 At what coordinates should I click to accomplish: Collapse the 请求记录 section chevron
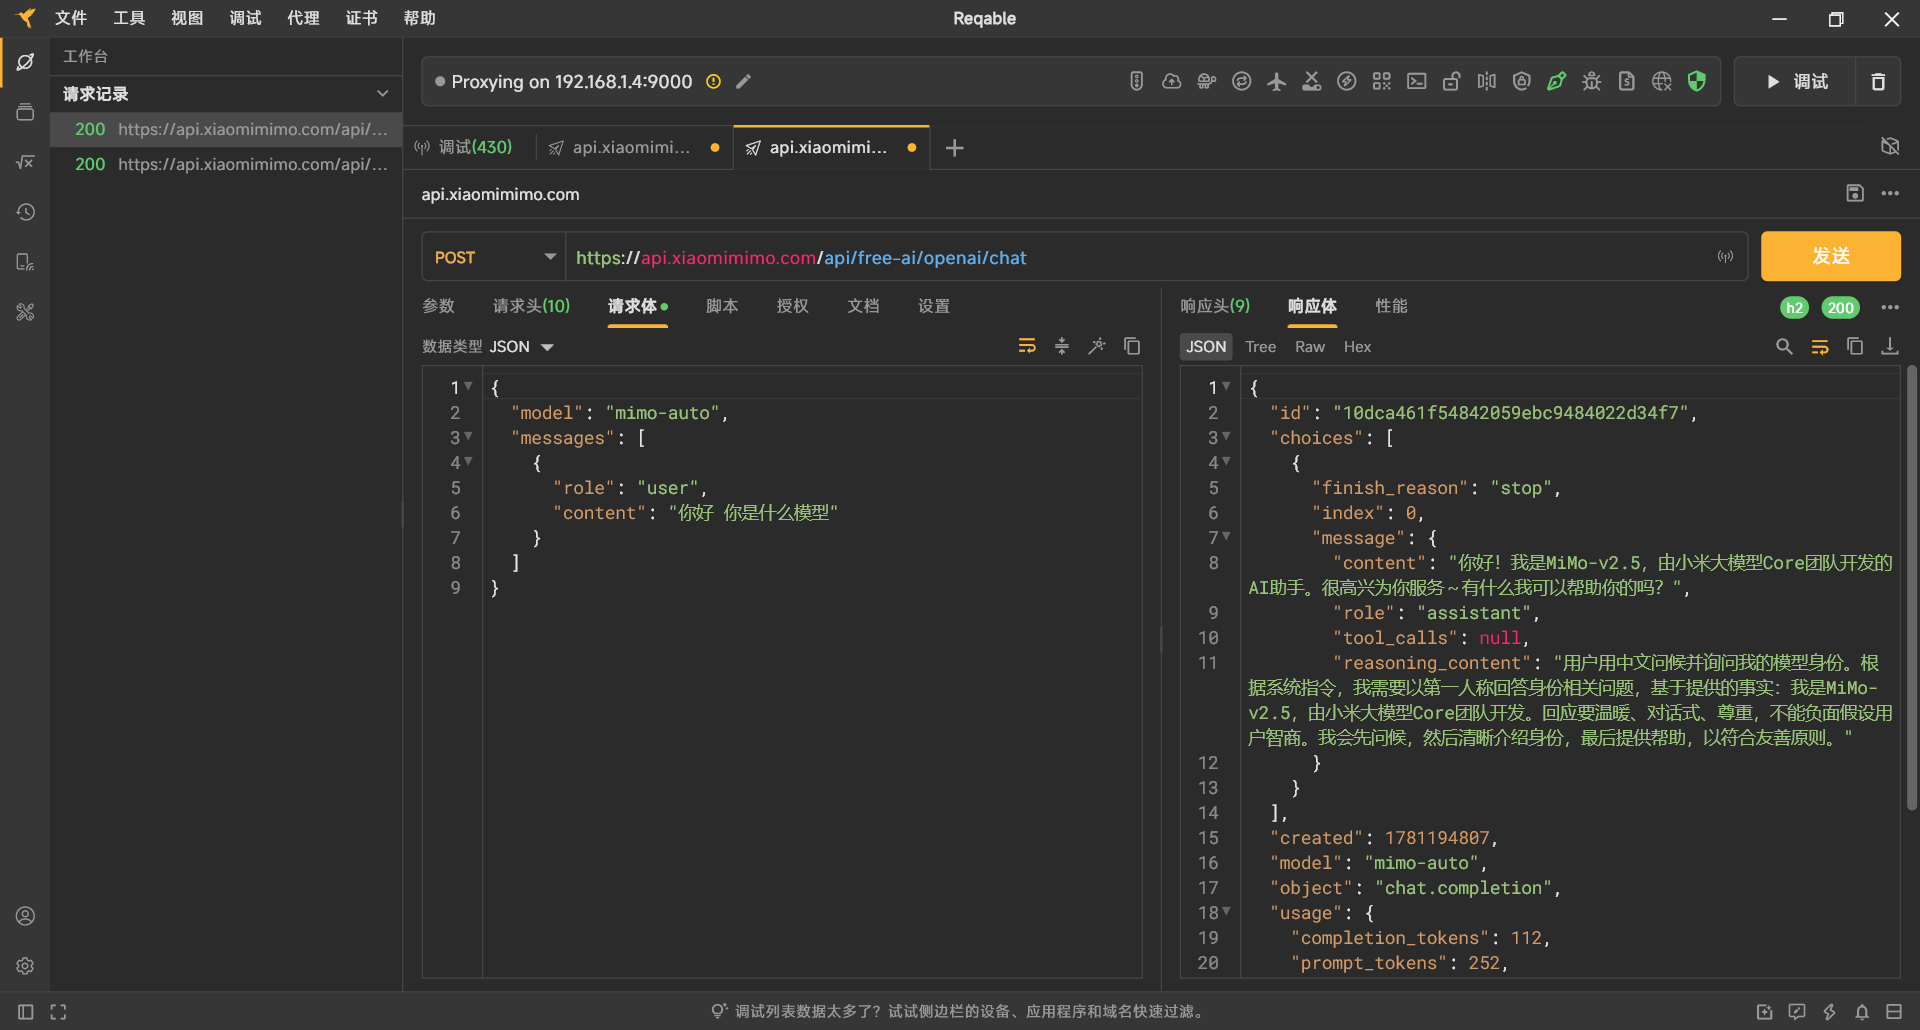382,94
